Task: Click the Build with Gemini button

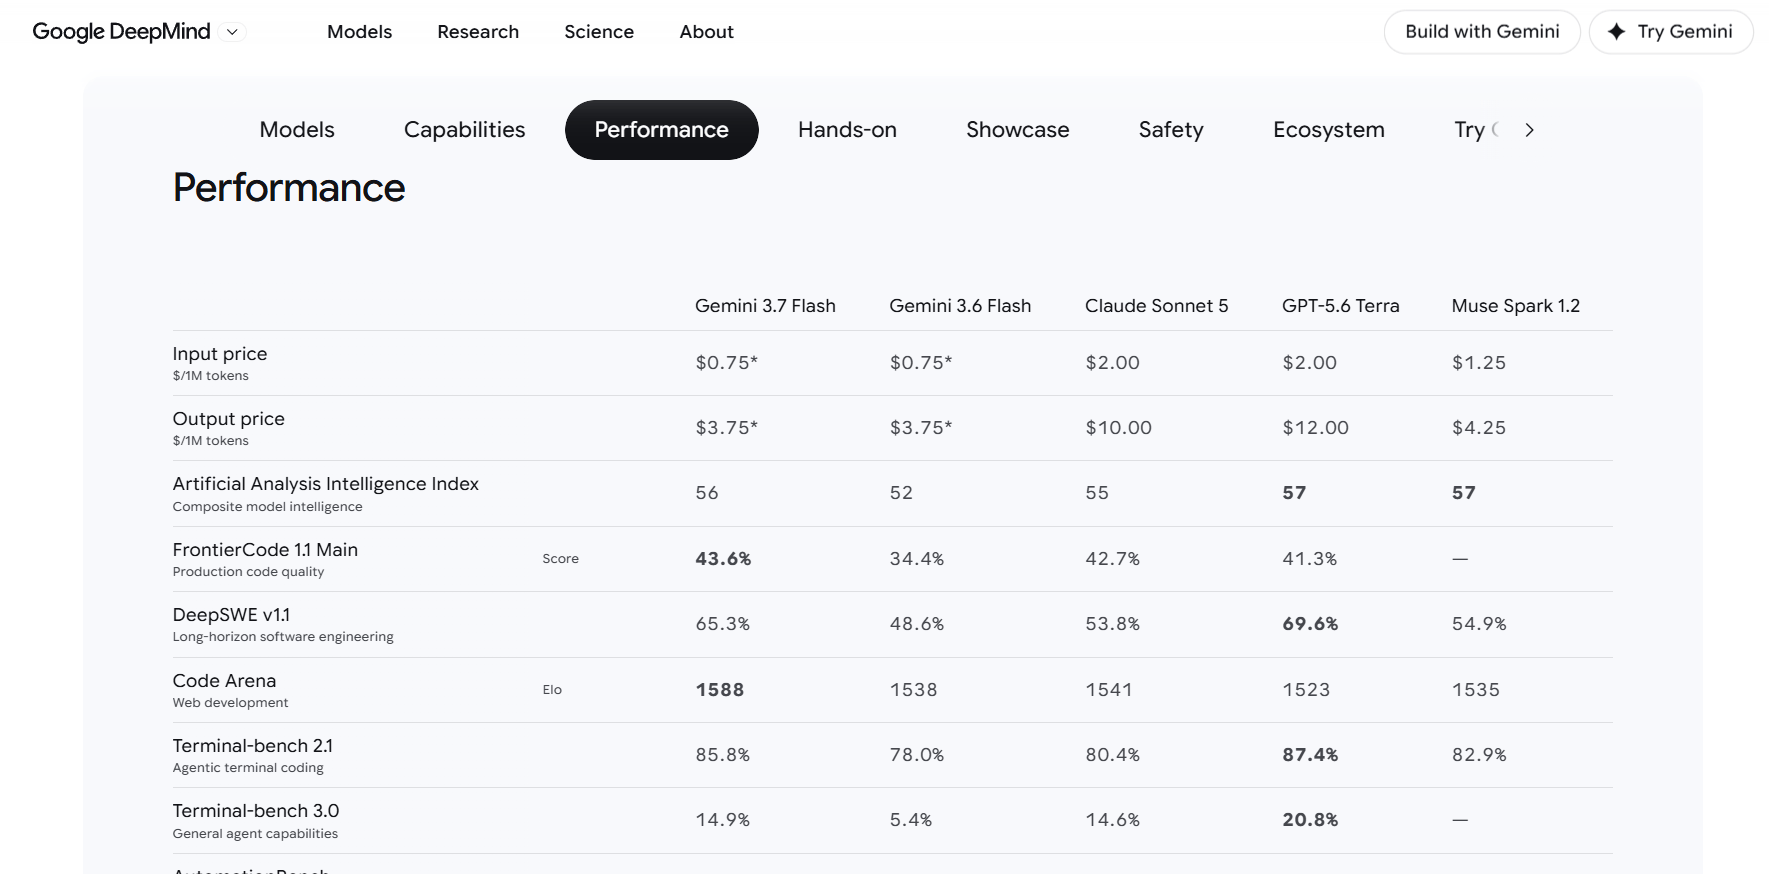Action: tap(1482, 32)
